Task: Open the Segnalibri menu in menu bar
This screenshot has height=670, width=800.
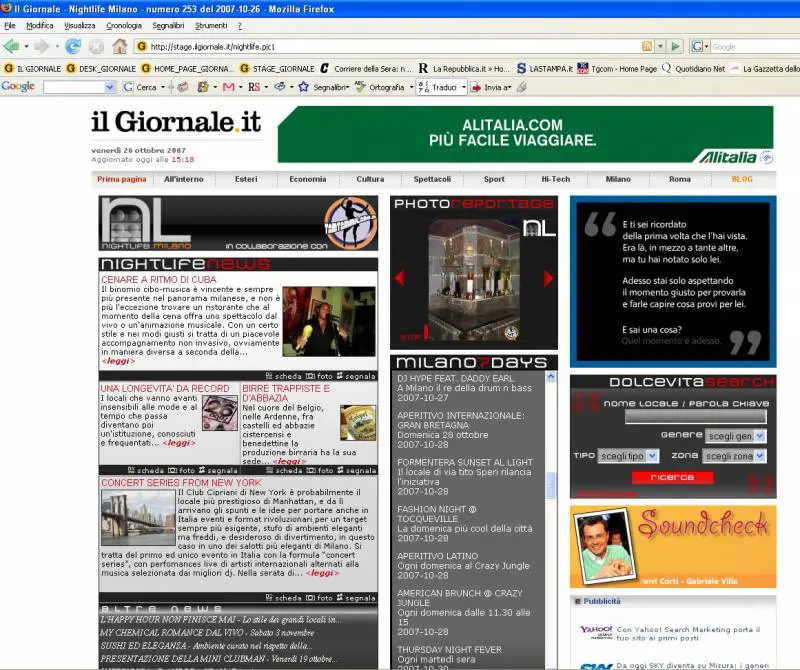Action: pyautogui.click(x=168, y=25)
